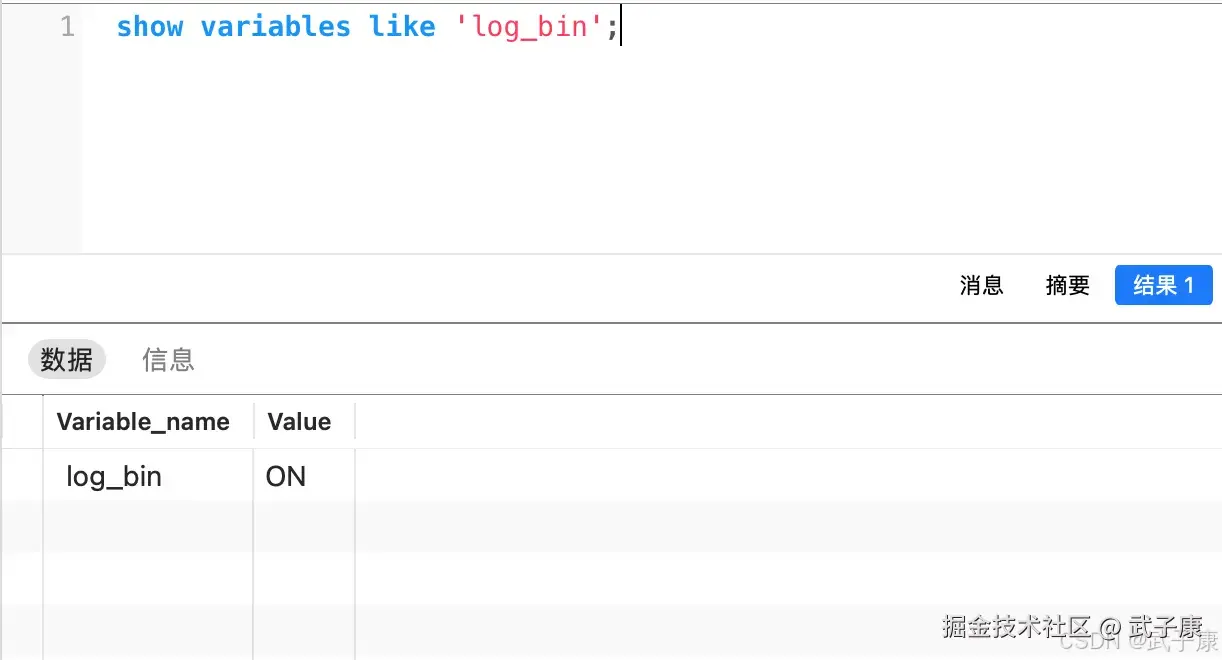Select the 结果 1 tab
1222x660 pixels.
[1163, 285]
